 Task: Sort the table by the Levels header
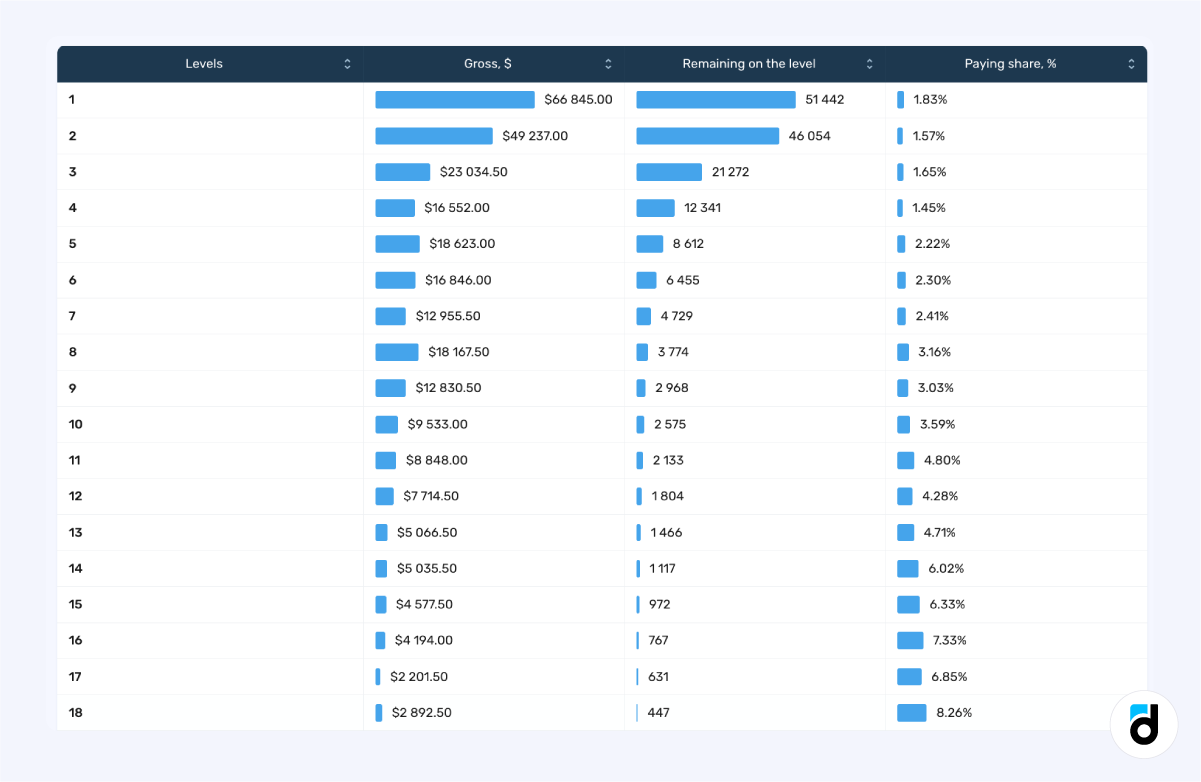click(x=204, y=63)
